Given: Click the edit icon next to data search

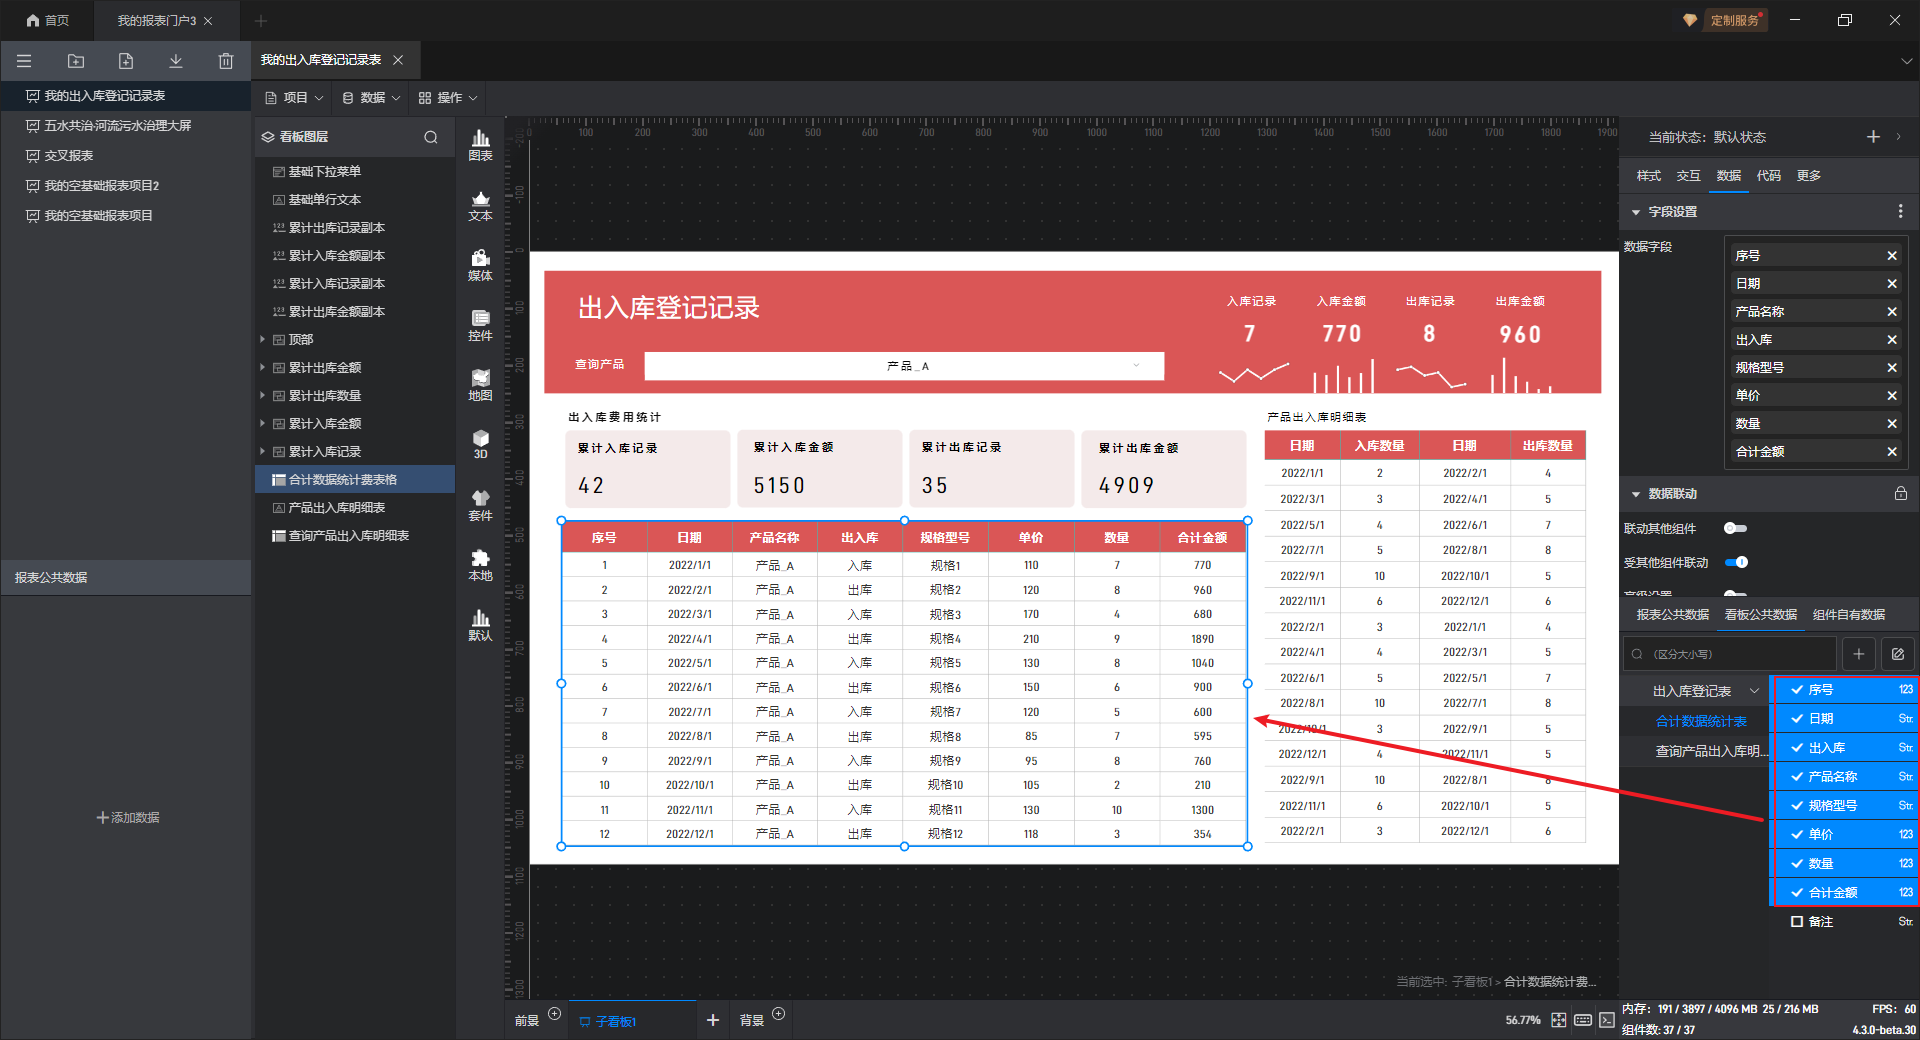Looking at the screenshot, I should (x=1897, y=654).
